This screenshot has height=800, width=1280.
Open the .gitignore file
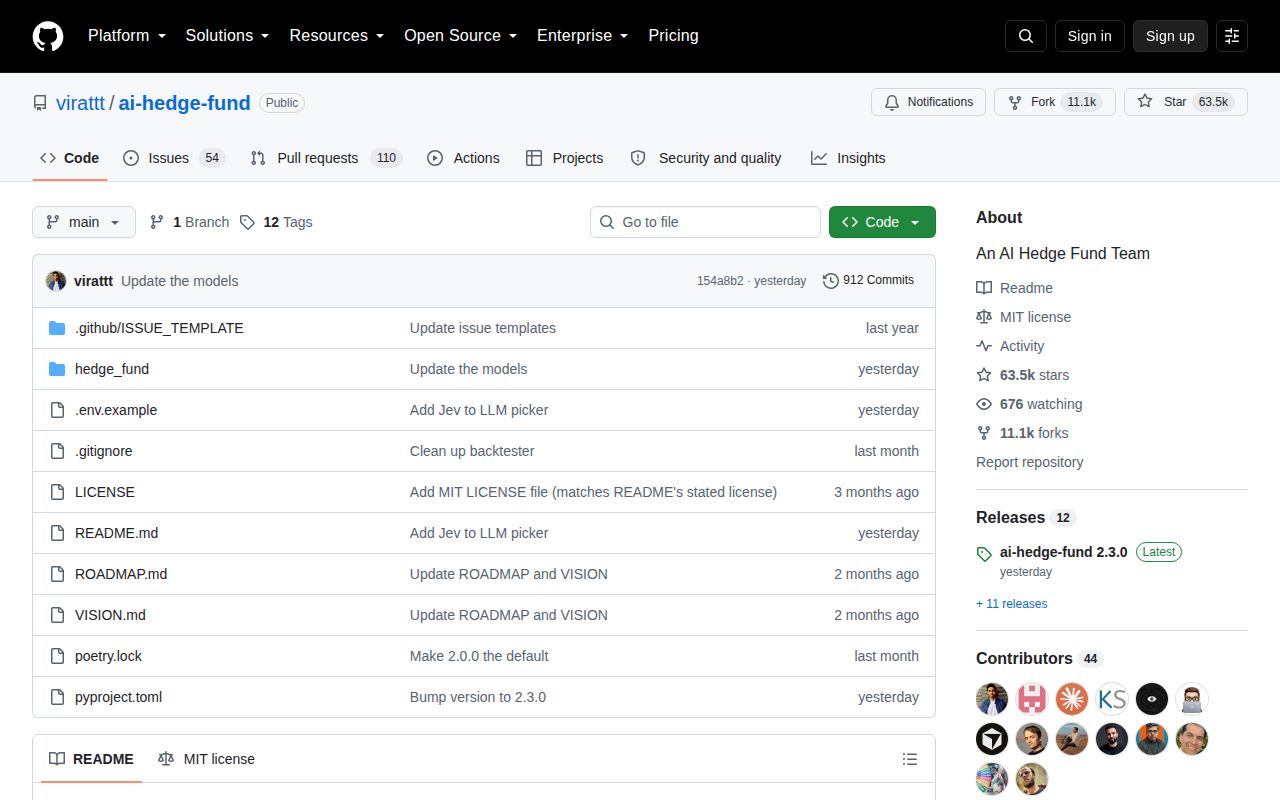point(104,451)
